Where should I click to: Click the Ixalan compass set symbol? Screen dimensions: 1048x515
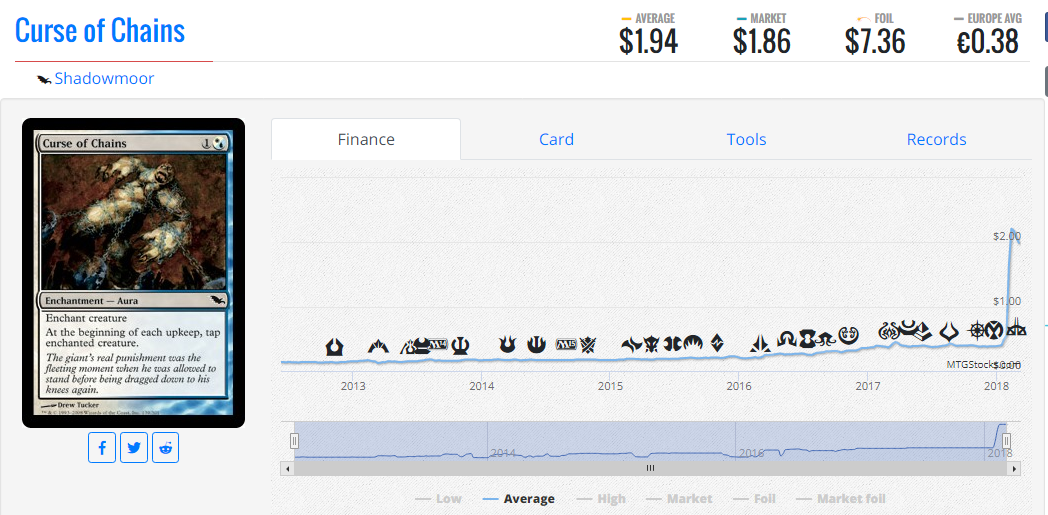pyautogui.click(x=977, y=330)
